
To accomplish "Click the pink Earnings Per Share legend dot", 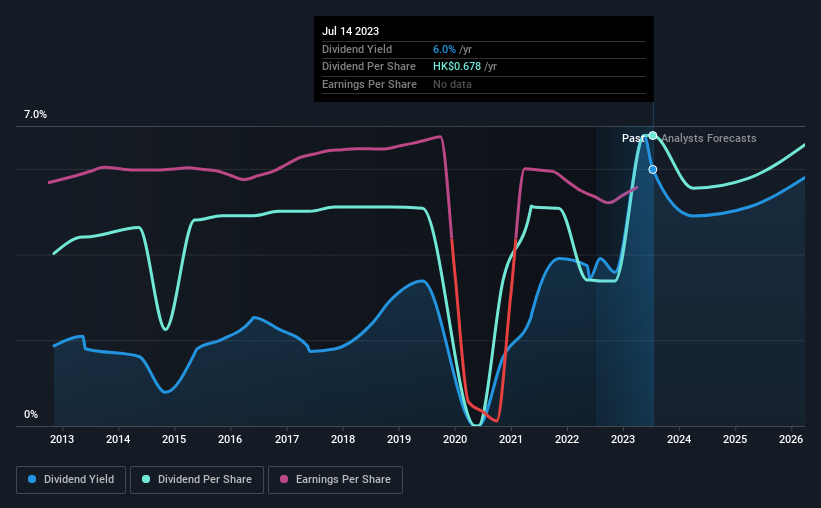I will [x=284, y=479].
